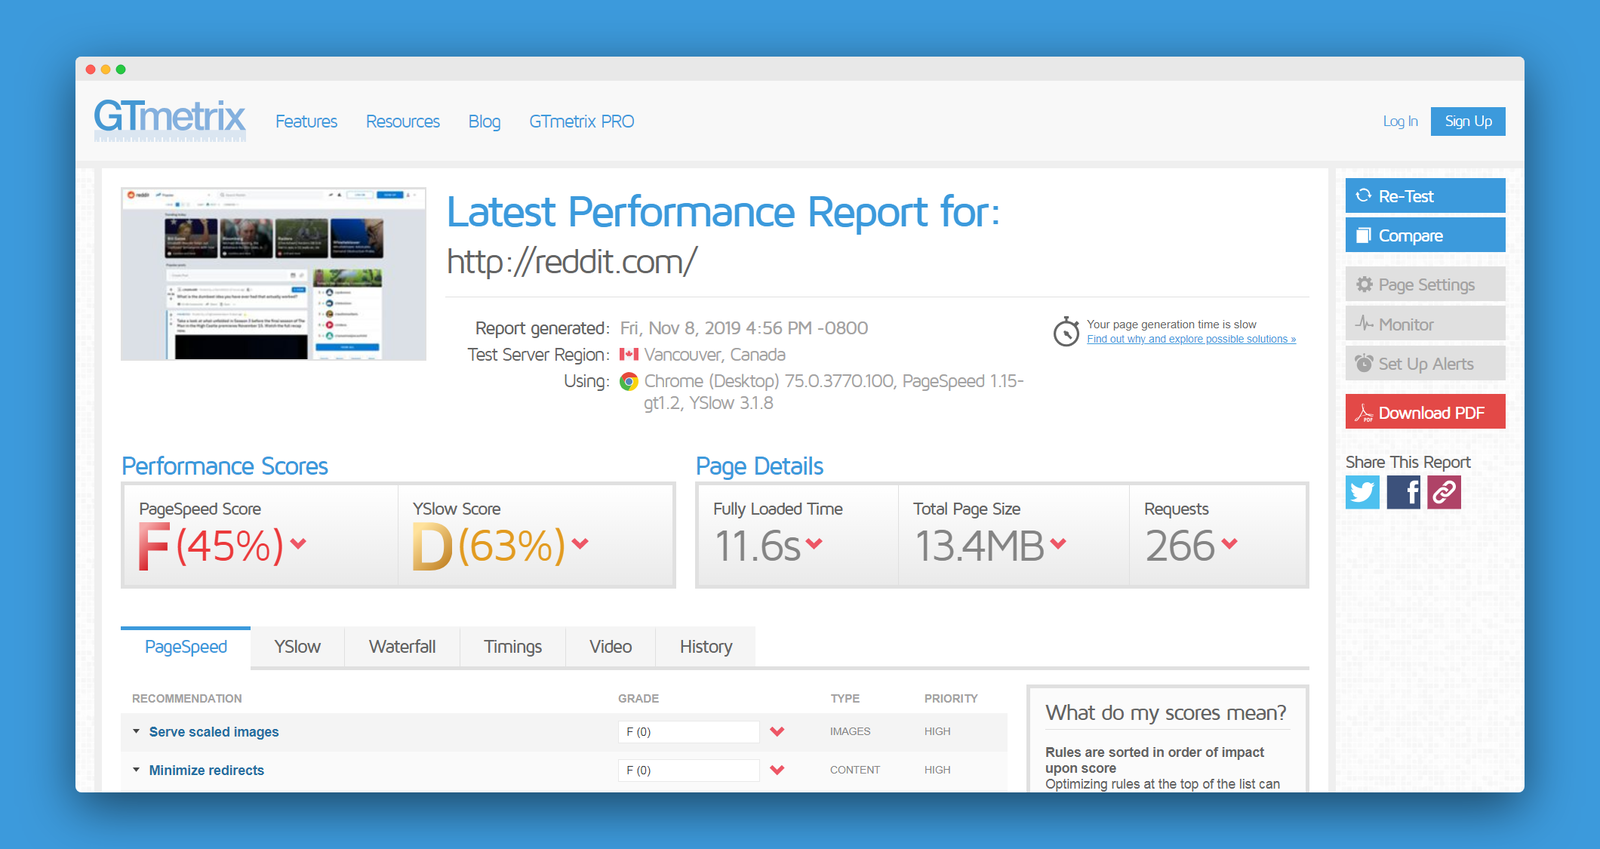Click the Chrome browser icon
This screenshot has height=849, width=1600.
[x=629, y=381]
